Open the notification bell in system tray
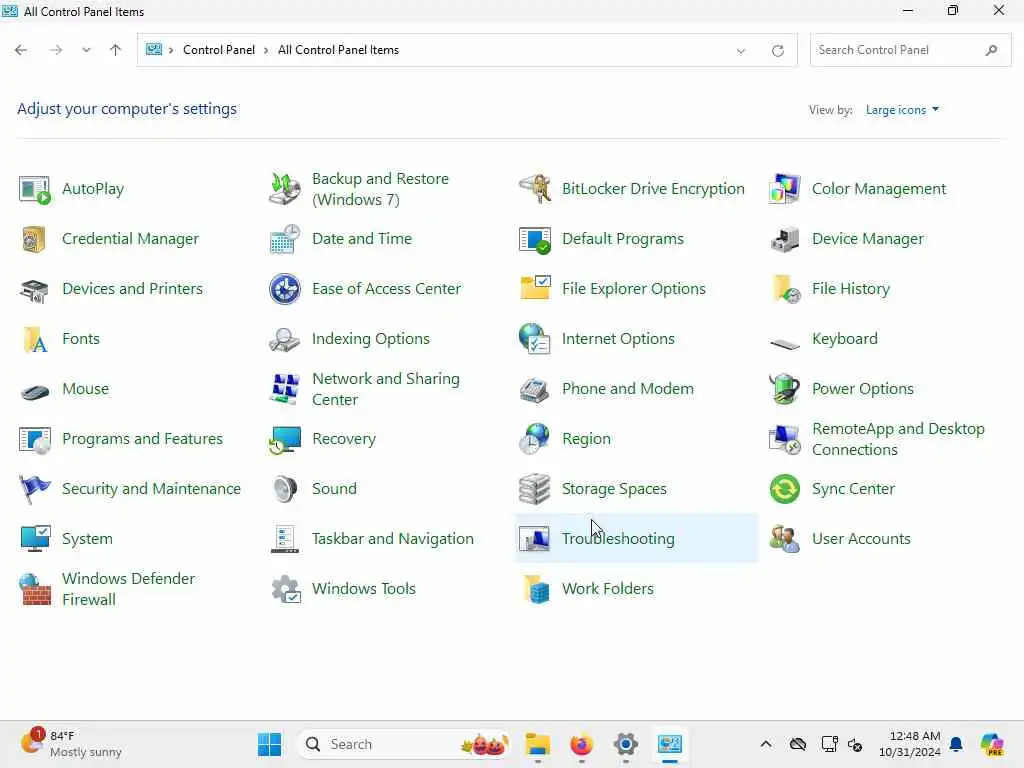Viewport: 1024px width, 768px height. pos(956,744)
